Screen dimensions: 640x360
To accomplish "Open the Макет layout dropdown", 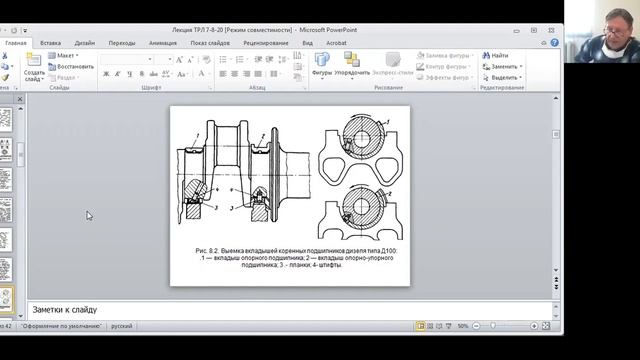I will (x=63, y=56).
